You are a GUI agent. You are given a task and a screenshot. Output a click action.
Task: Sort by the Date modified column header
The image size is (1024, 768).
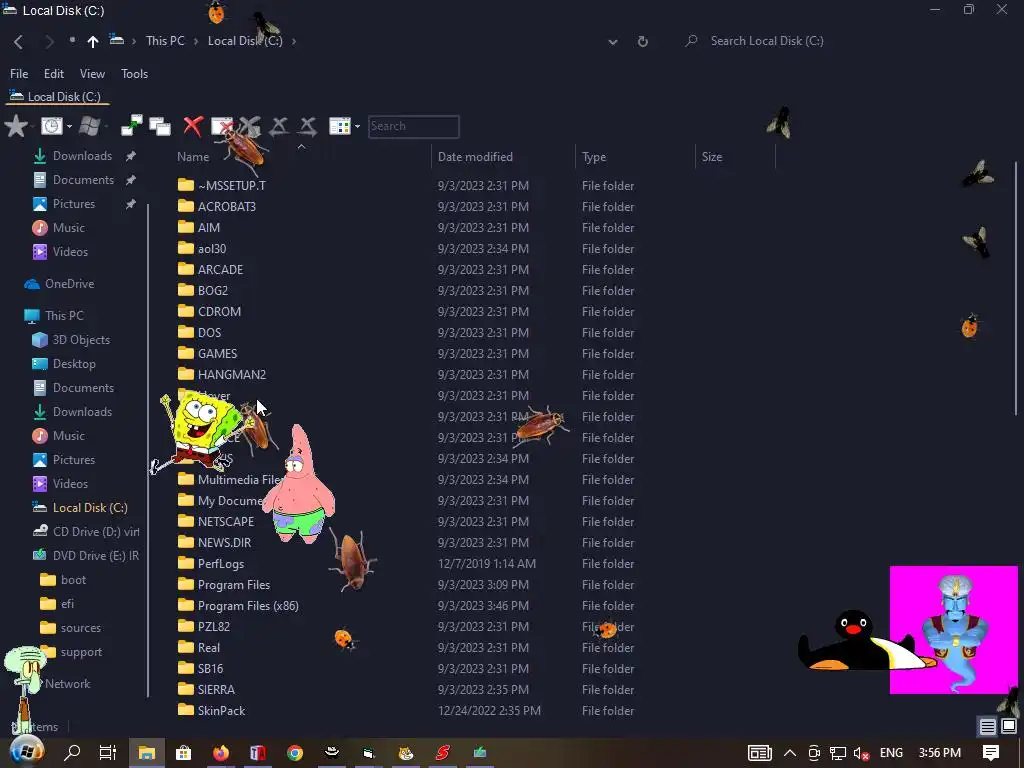475,157
